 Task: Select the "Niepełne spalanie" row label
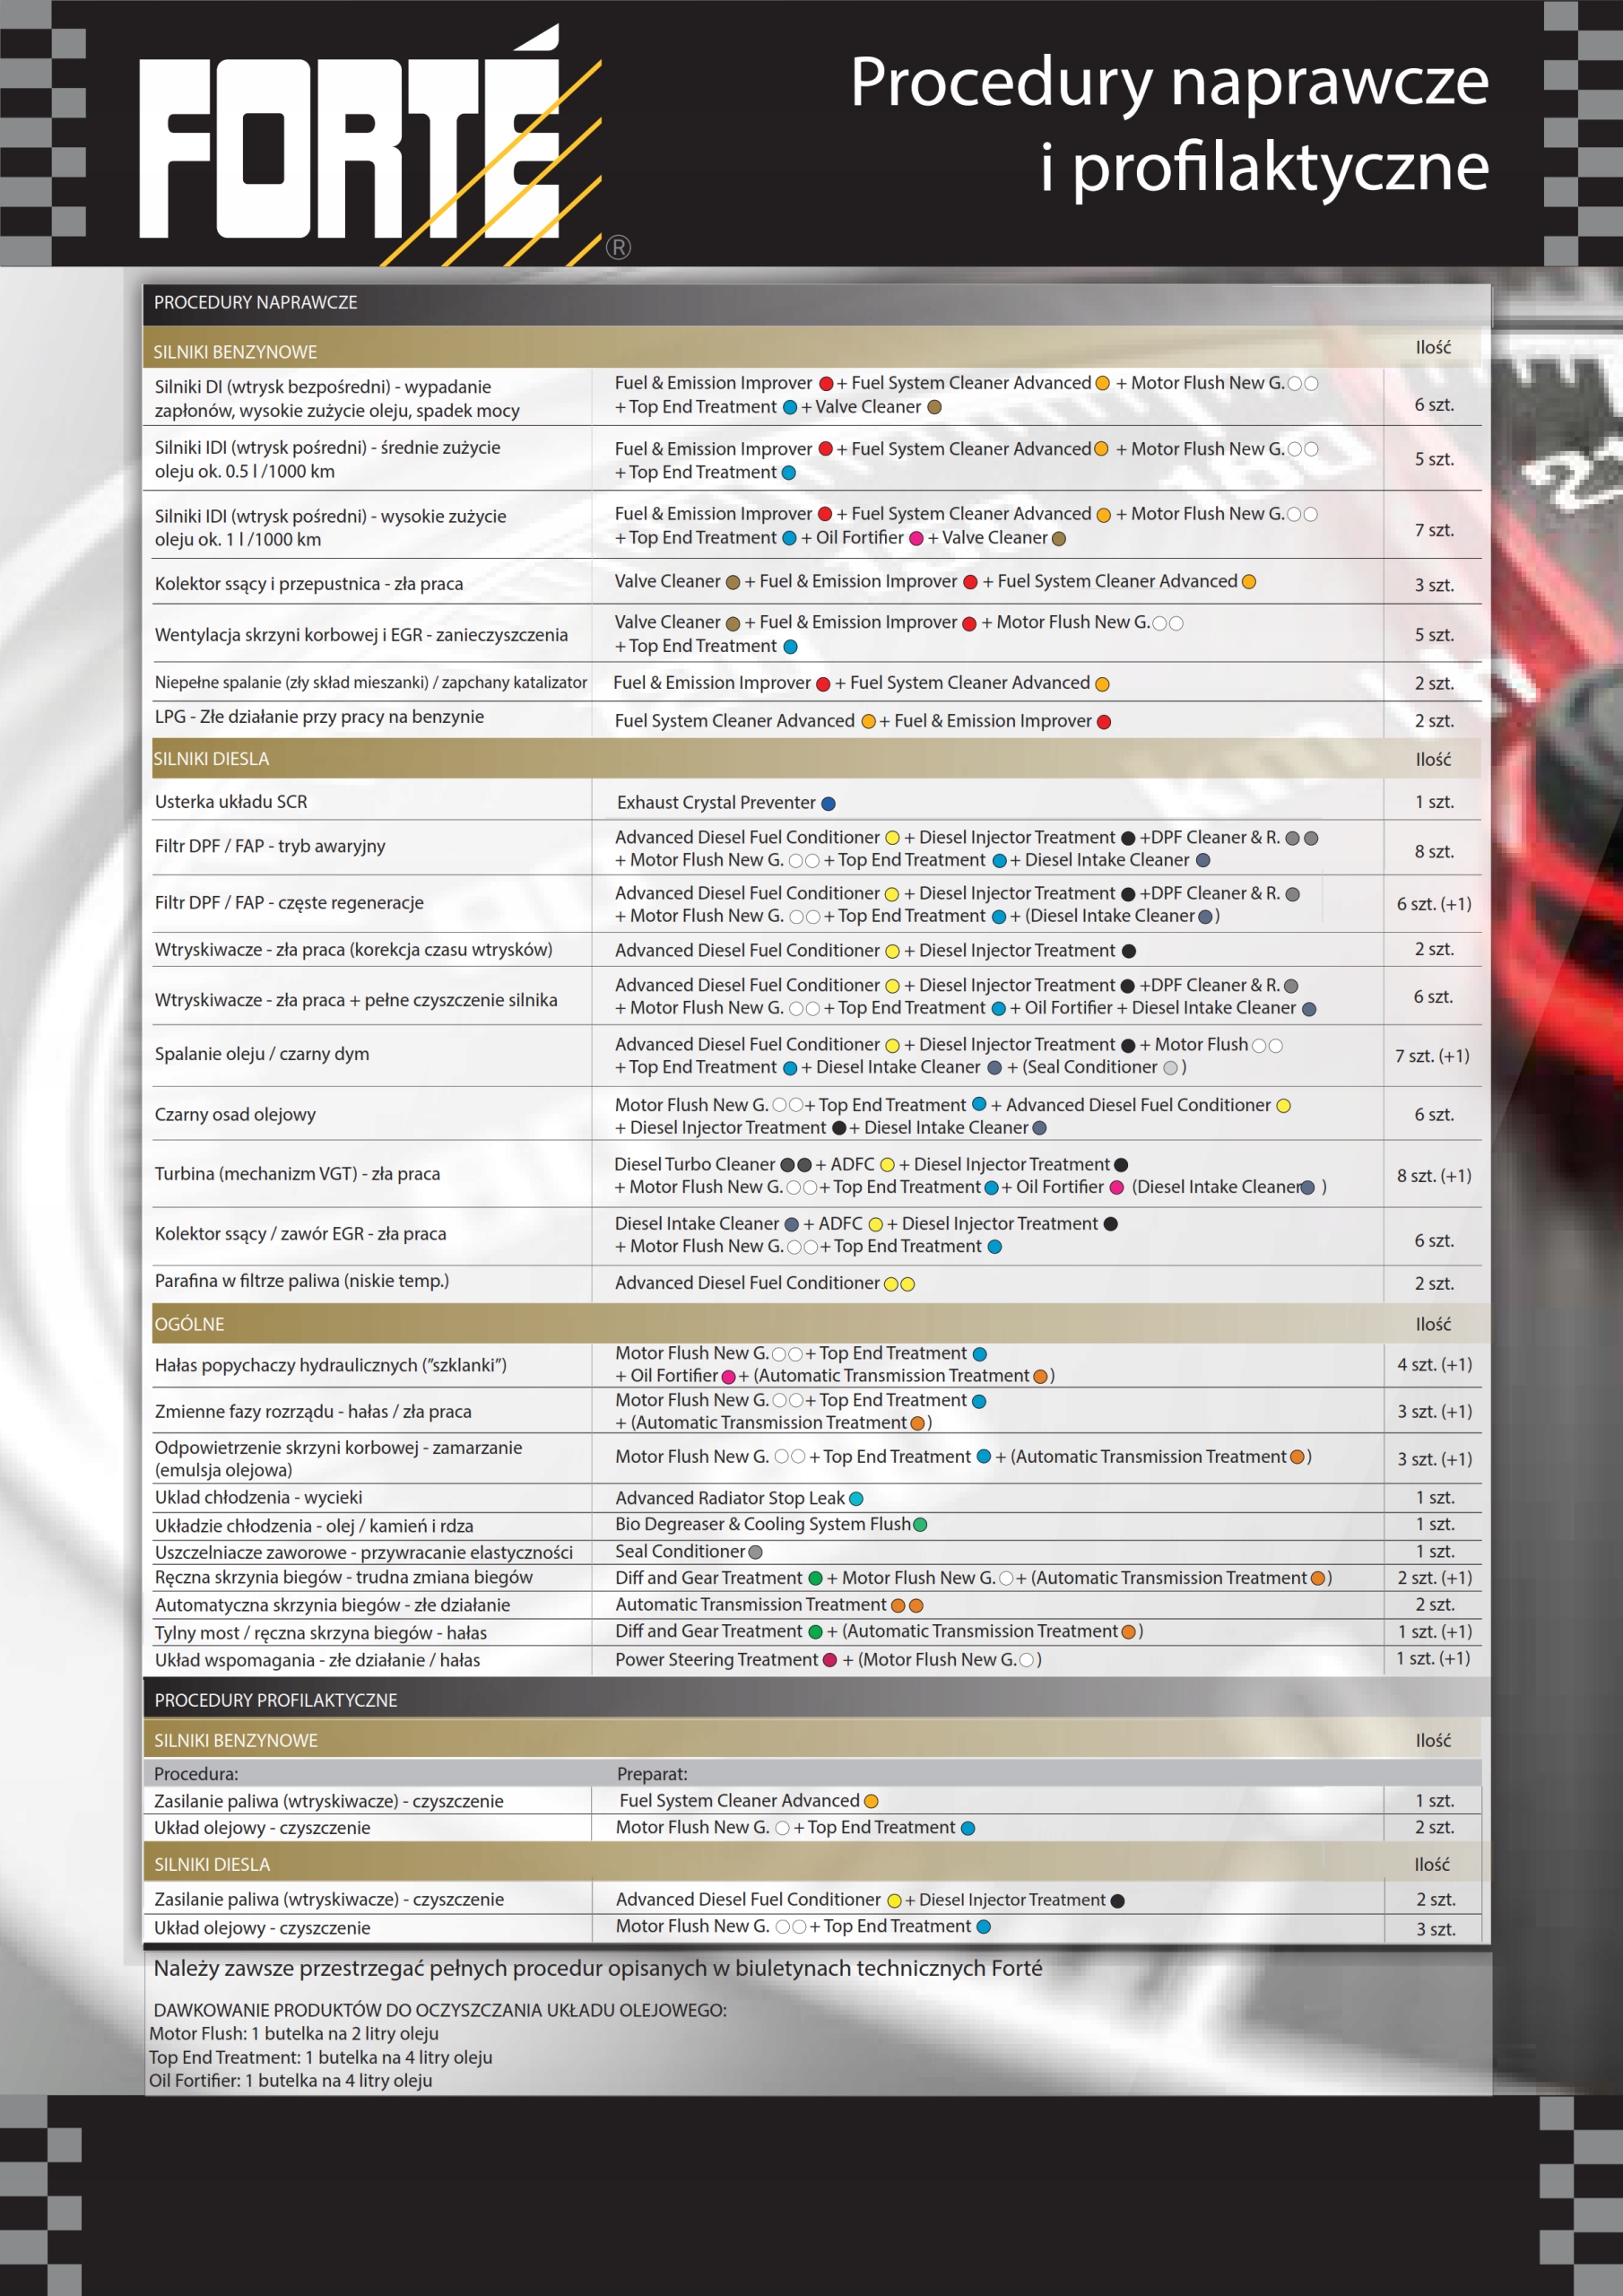tap(370, 683)
